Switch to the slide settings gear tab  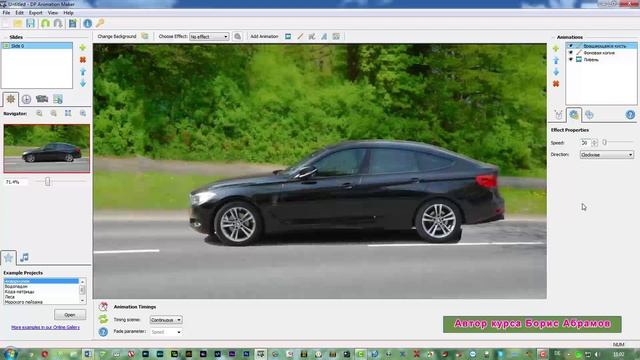click(11, 99)
